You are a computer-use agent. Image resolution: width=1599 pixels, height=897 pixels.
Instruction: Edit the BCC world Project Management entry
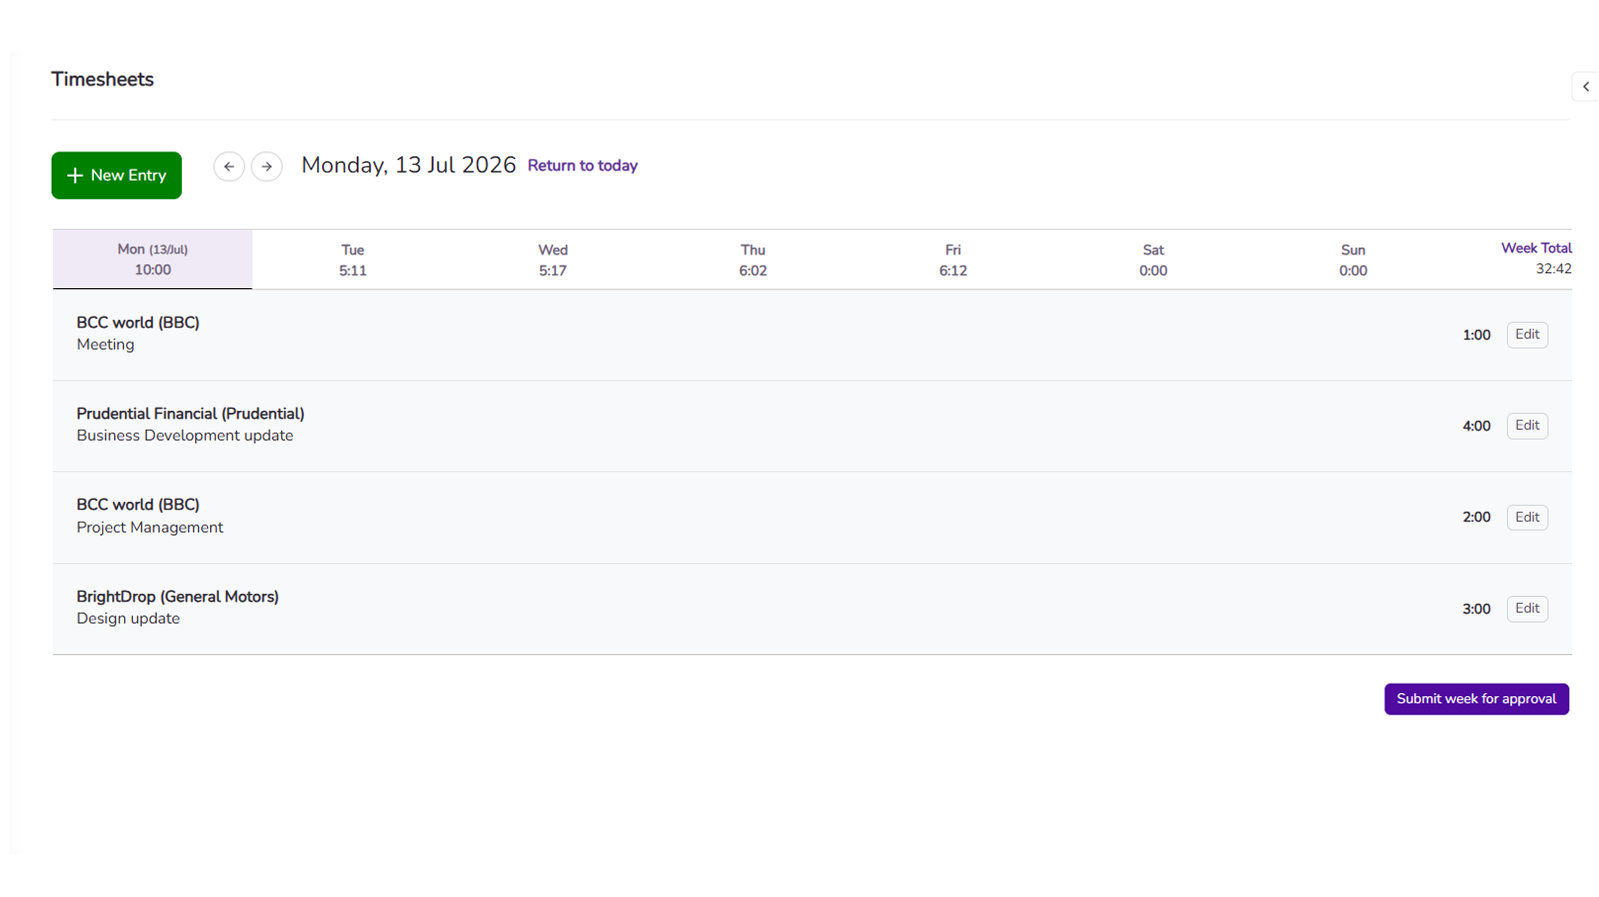pos(1527,517)
